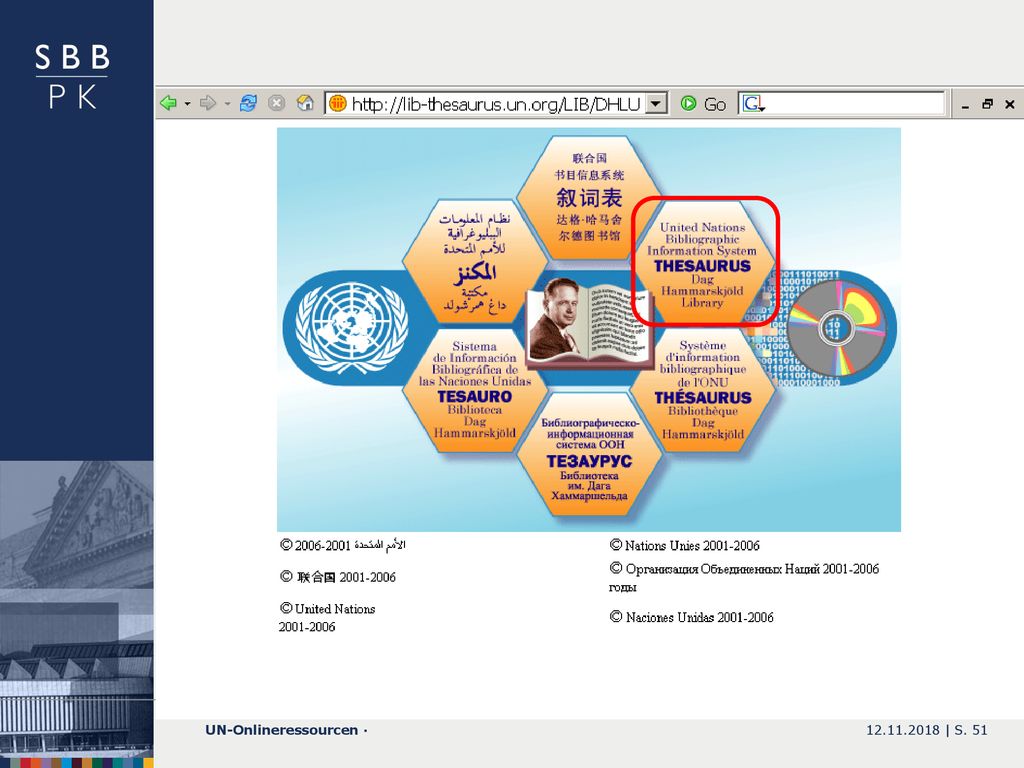Click the SBB PK logo
This screenshot has height=768, width=1024.
[72, 76]
